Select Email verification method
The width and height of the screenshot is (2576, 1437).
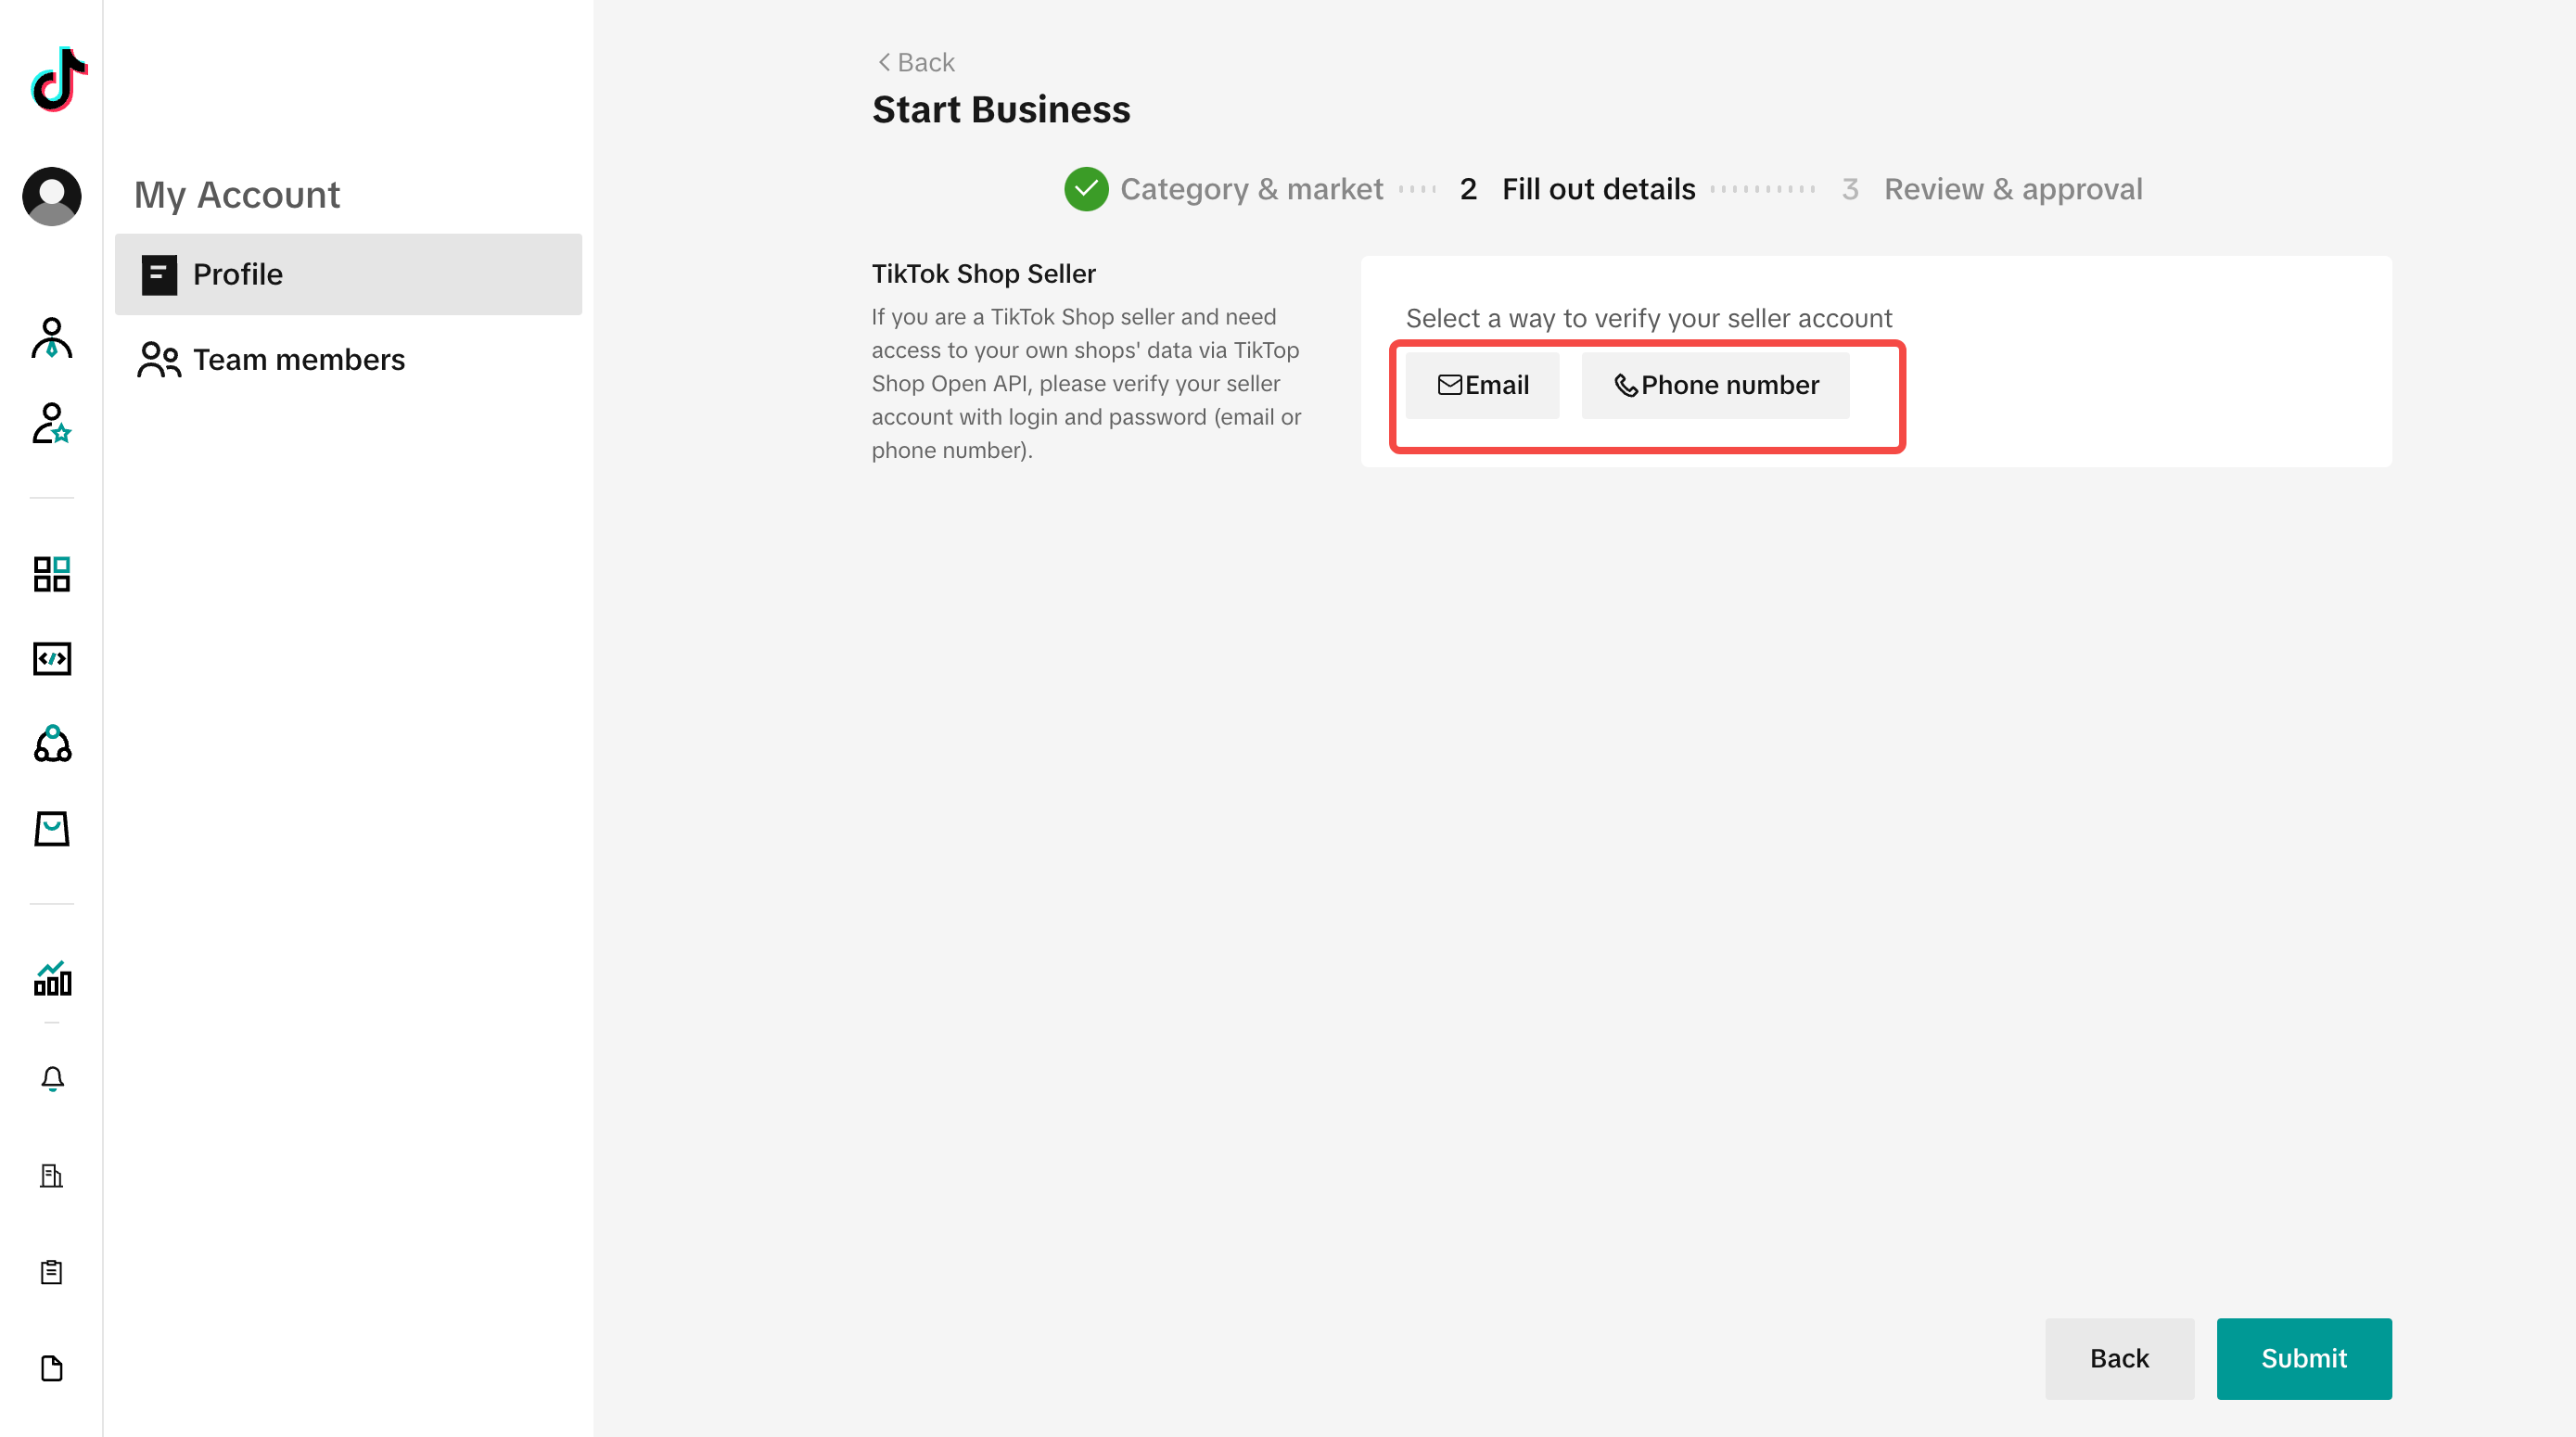tap(1482, 385)
